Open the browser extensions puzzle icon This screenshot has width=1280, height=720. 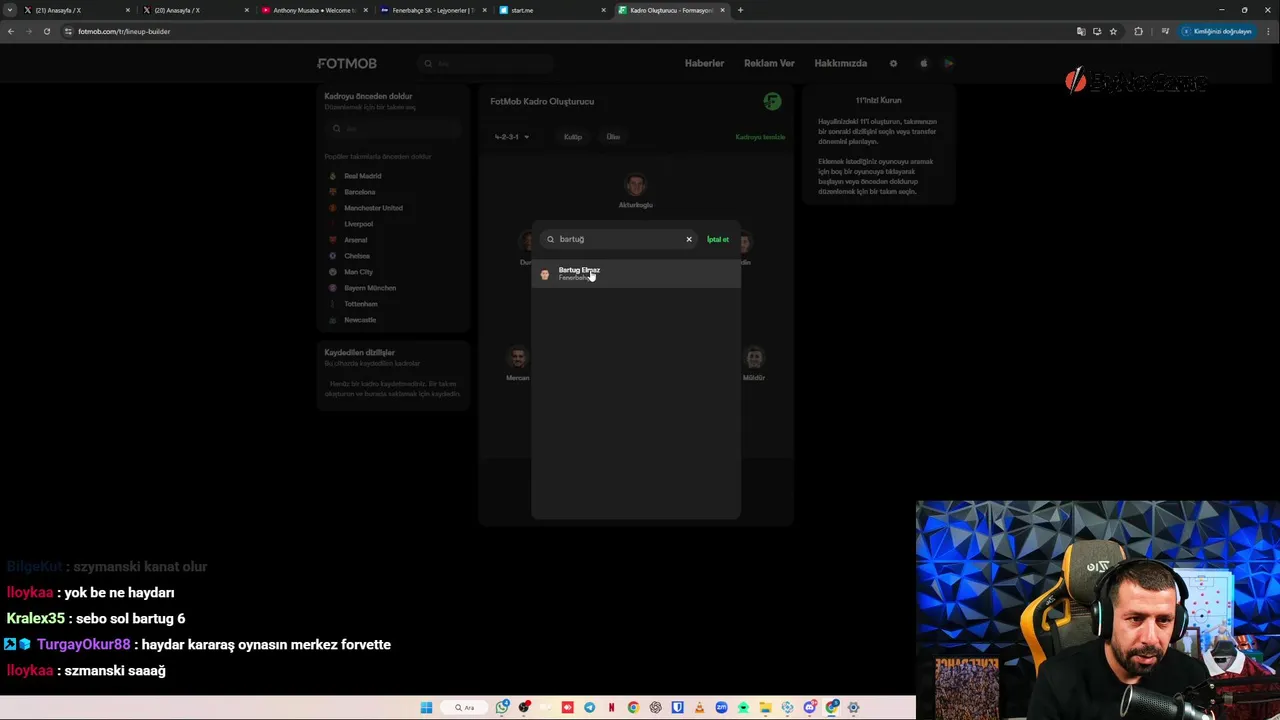pos(1138,31)
